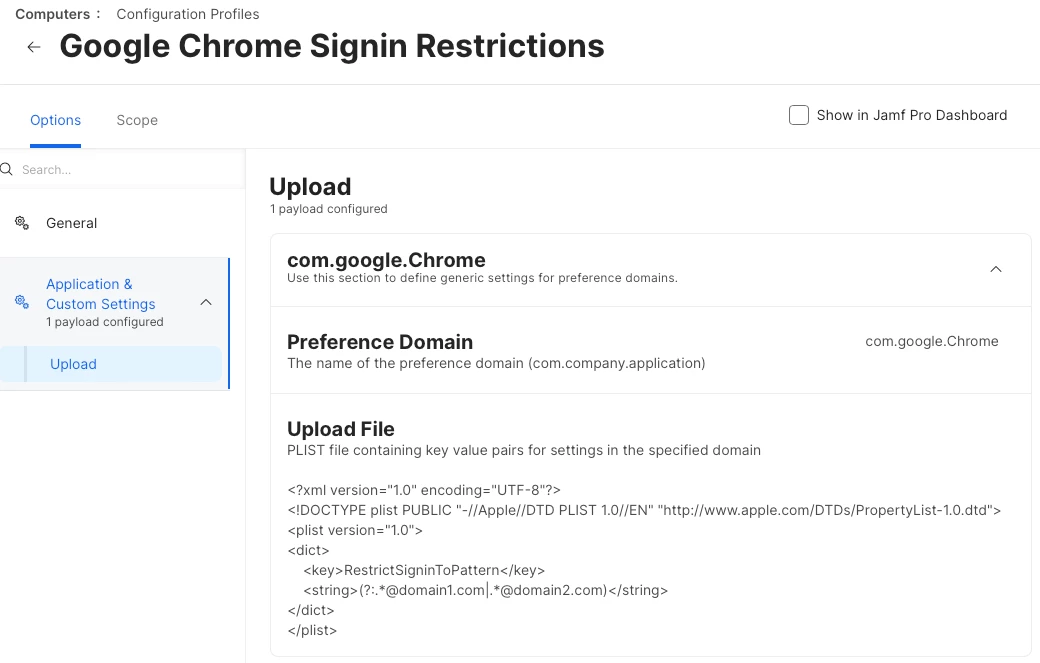This screenshot has width=1040, height=663.
Task: Enable Show in Jamf Pro Dashboard checkbox
Action: pyautogui.click(x=799, y=115)
